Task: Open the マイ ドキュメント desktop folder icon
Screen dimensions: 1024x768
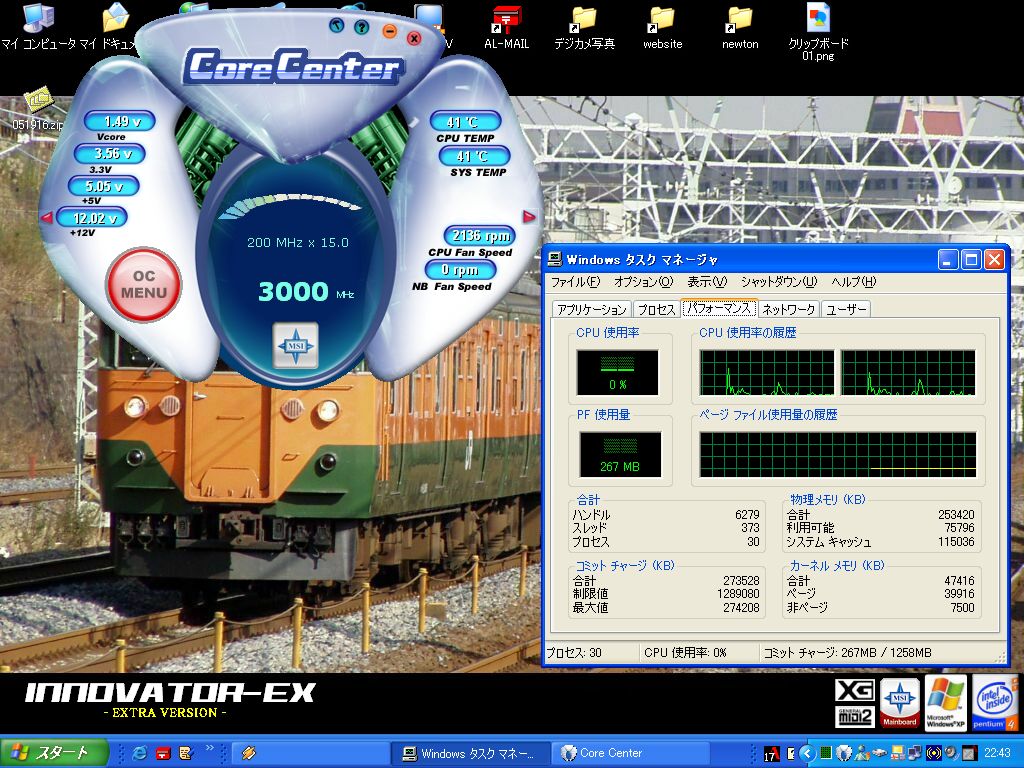Action: [x=115, y=26]
